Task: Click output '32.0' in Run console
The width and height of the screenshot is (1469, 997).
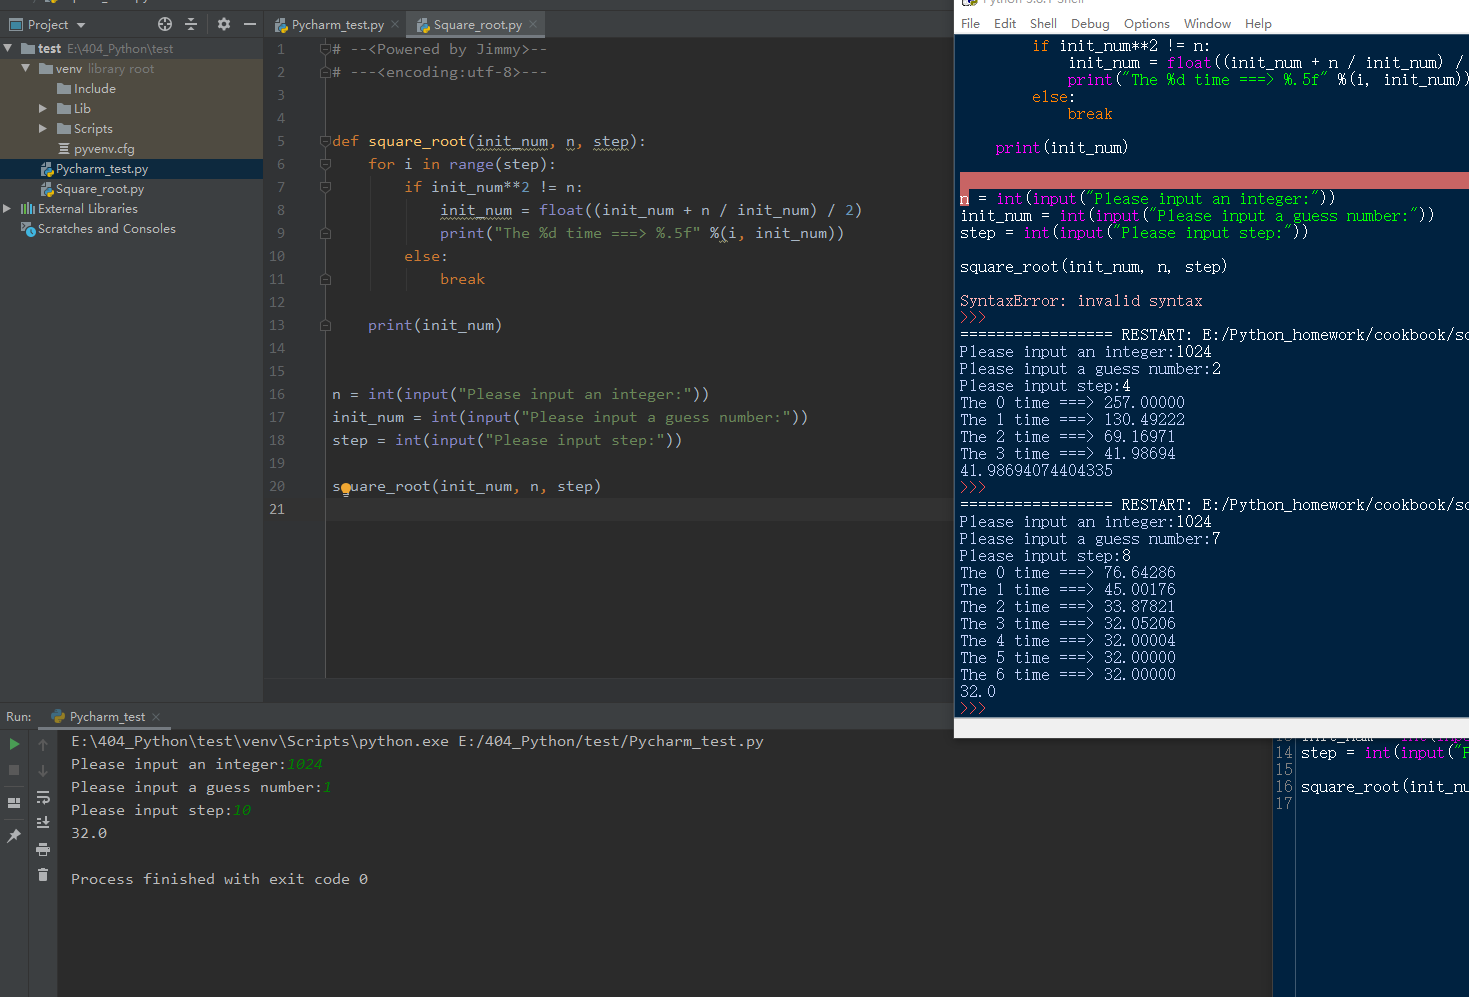Action: tap(89, 833)
